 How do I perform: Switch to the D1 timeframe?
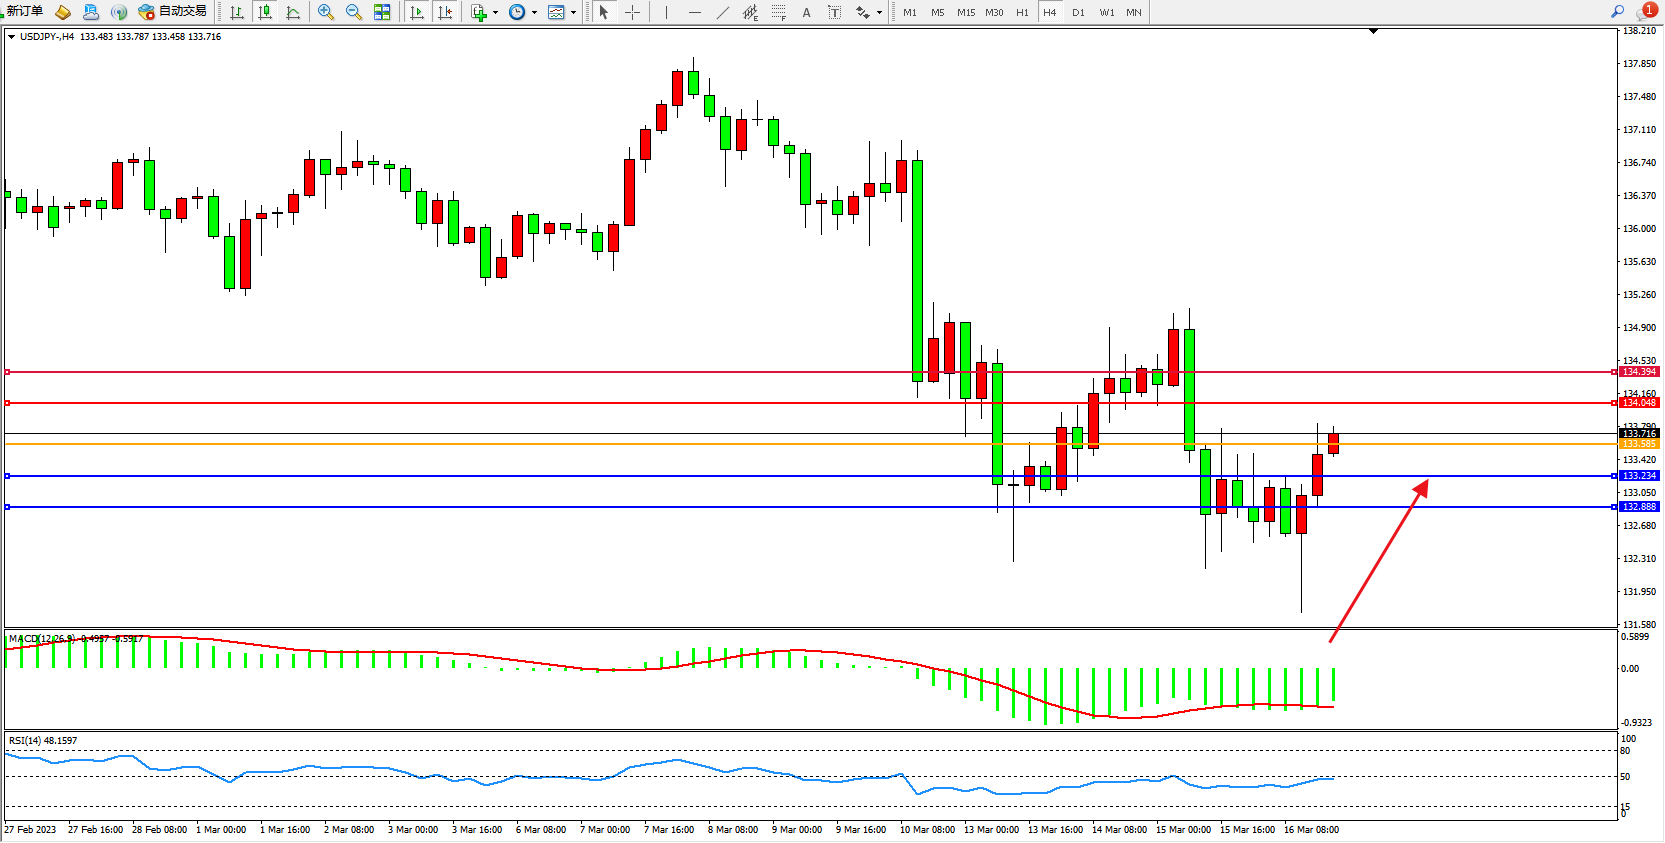pyautogui.click(x=1078, y=12)
